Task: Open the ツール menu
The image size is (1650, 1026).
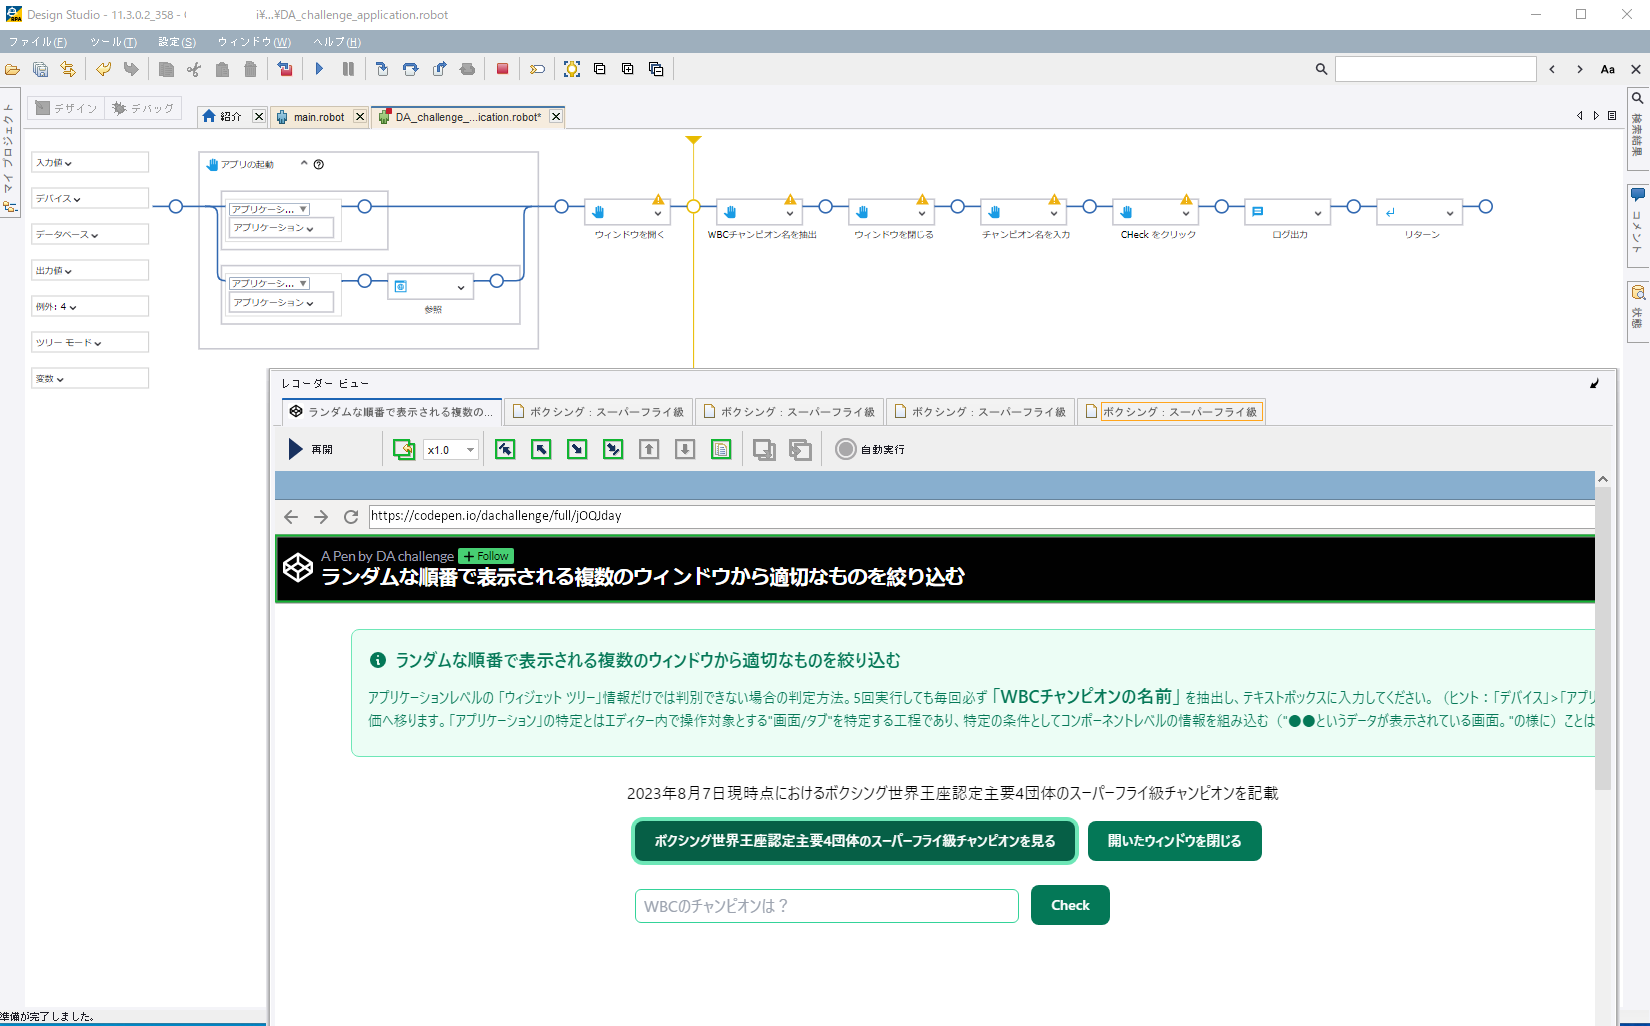Action: pos(113,42)
